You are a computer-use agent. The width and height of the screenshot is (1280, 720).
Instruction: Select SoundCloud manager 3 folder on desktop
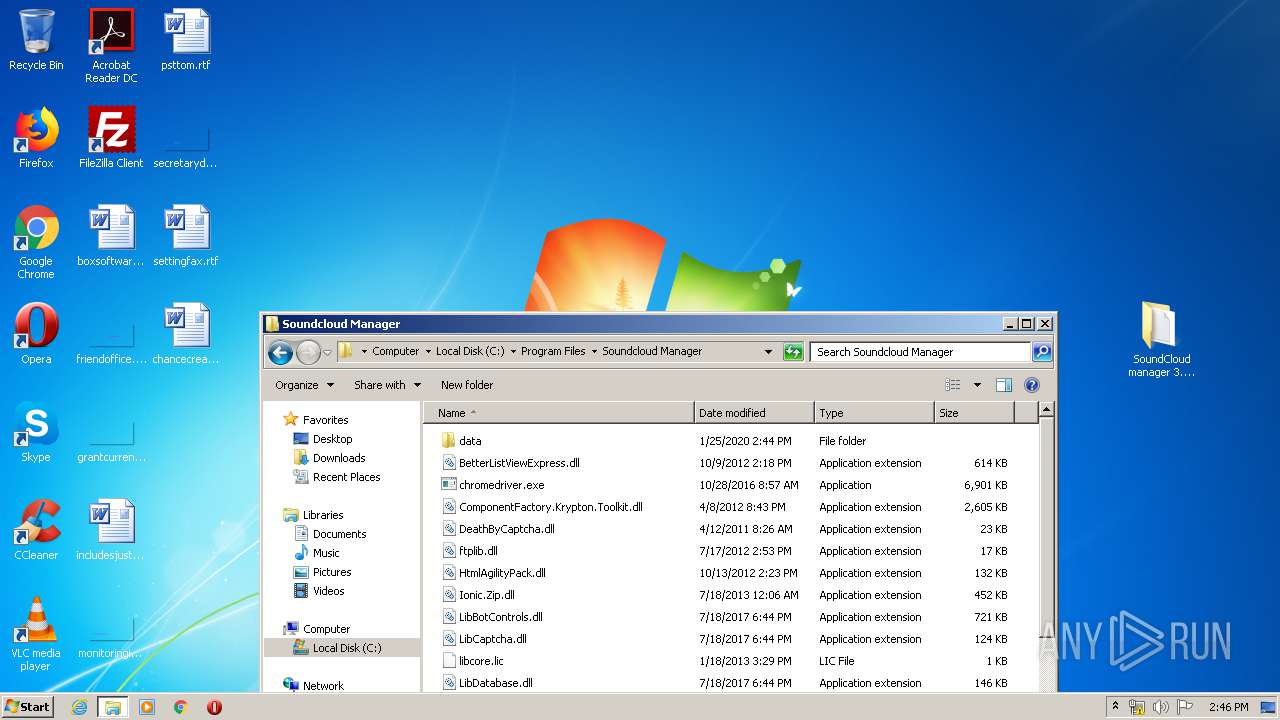[x=1161, y=340]
